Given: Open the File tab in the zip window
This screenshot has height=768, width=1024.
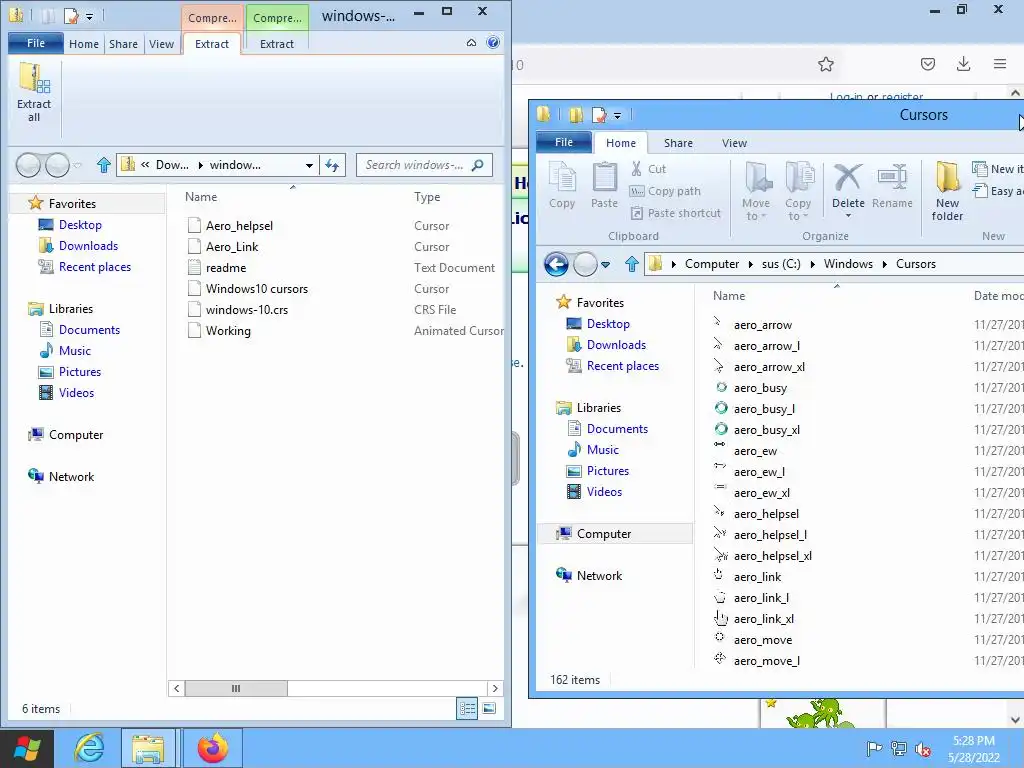Looking at the screenshot, I should coord(36,43).
